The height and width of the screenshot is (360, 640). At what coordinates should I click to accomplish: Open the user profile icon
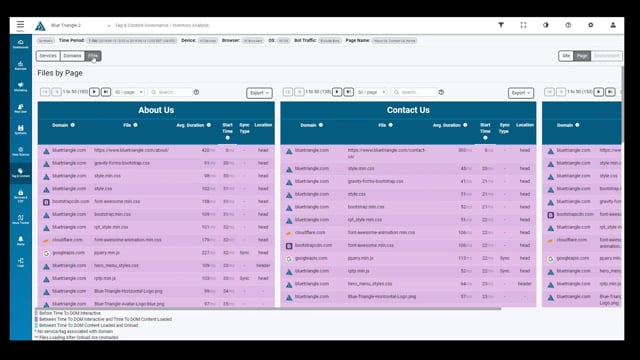pos(613,25)
